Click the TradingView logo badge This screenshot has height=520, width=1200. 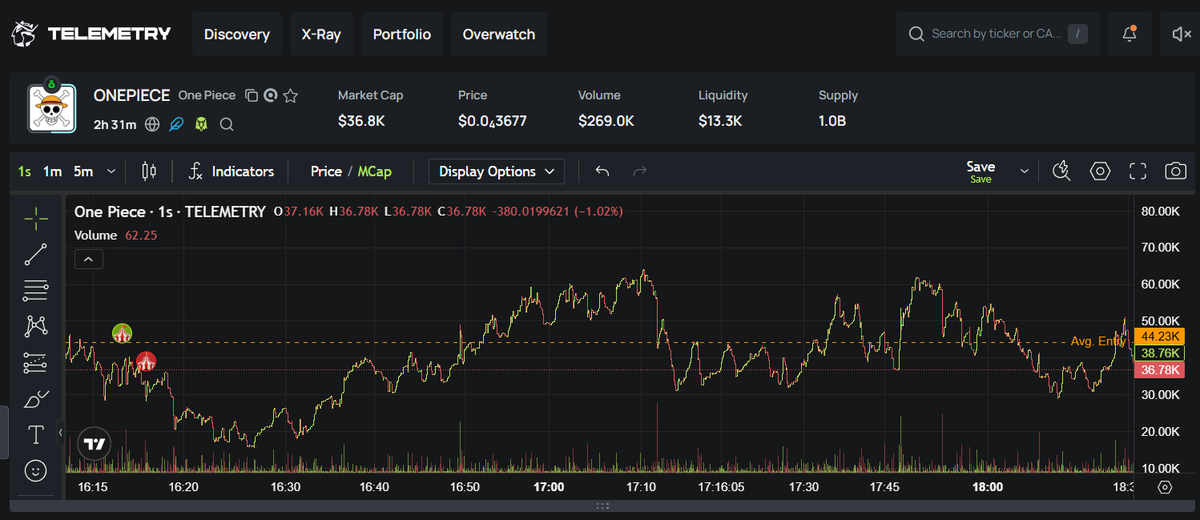tap(95, 444)
